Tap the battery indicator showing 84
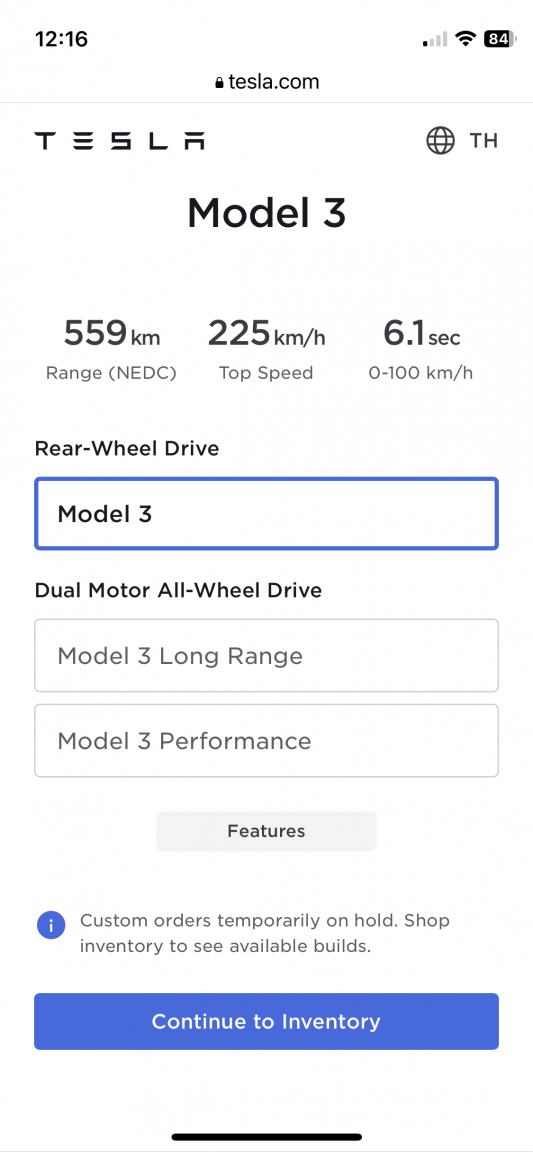The height and width of the screenshot is (1152, 533). coord(501,39)
